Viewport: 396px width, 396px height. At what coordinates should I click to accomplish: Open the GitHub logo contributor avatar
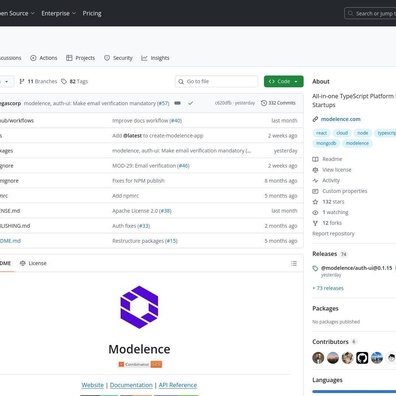(x=362, y=358)
